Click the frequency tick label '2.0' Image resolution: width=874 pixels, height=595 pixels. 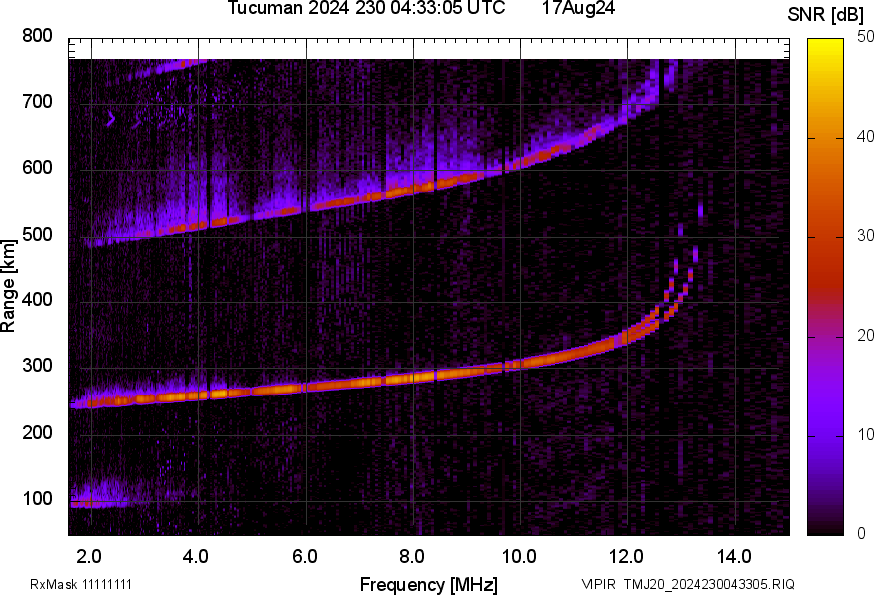tap(89, 556)
